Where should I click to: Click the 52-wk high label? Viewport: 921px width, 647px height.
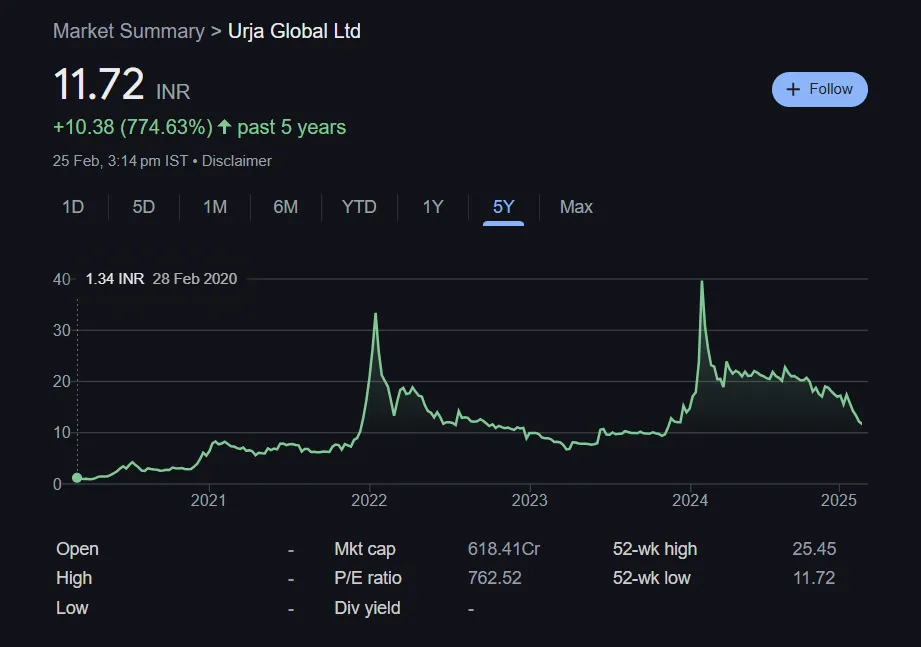[x=655, y=549]
